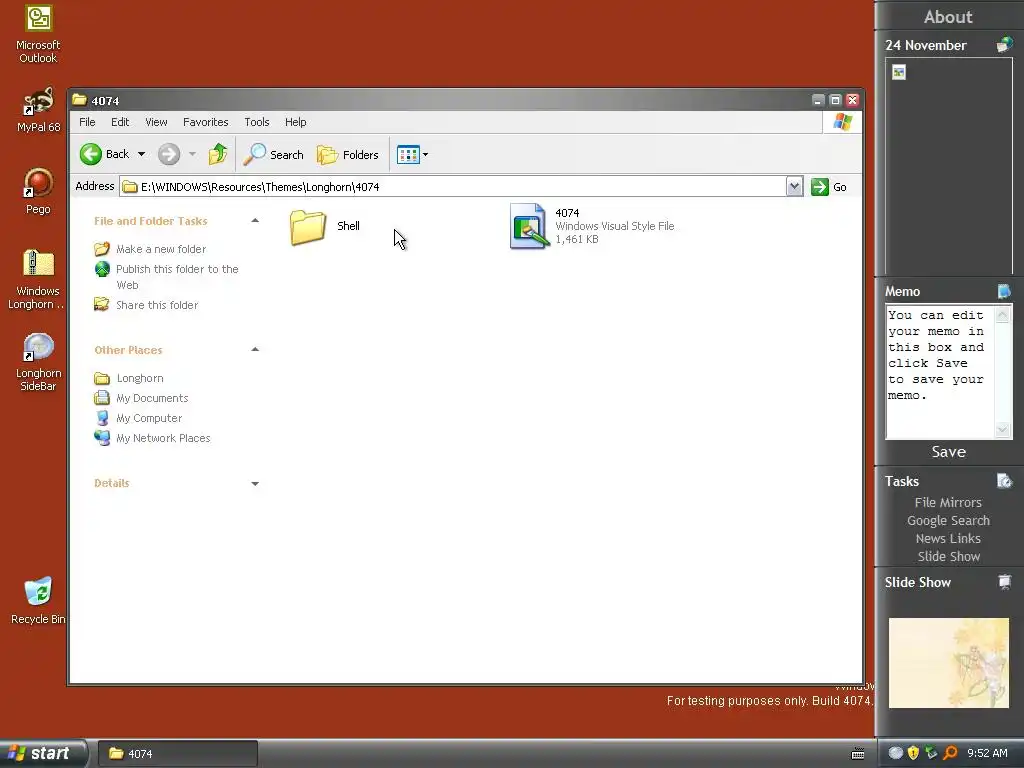
Task: Collapse the File and Folder Tasks section
Action: click(x=255, y=221)
